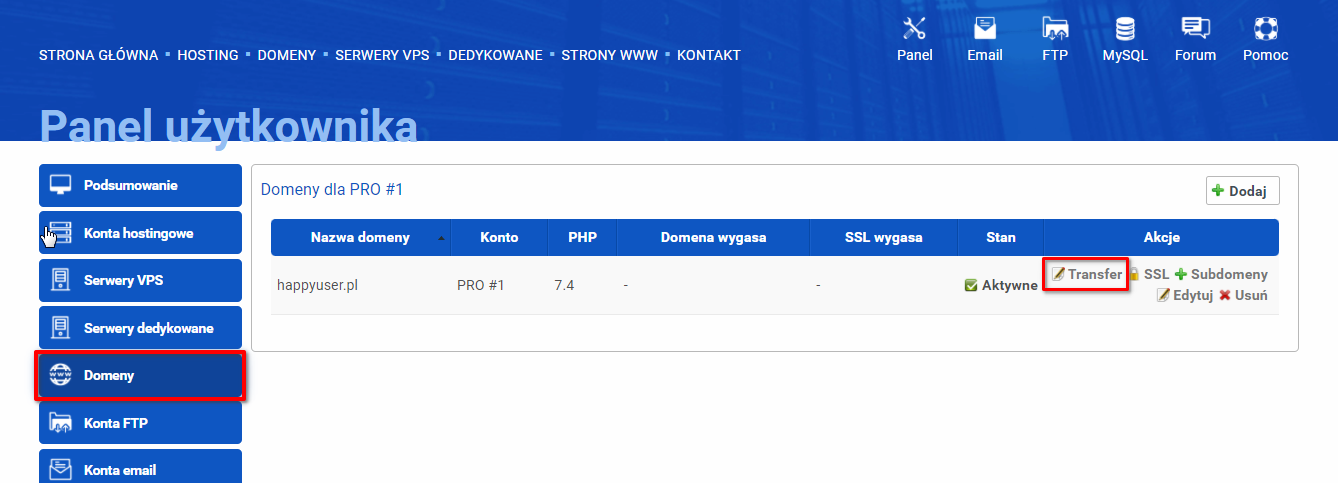Open the Email envelope icon

[x=984, y=28]
